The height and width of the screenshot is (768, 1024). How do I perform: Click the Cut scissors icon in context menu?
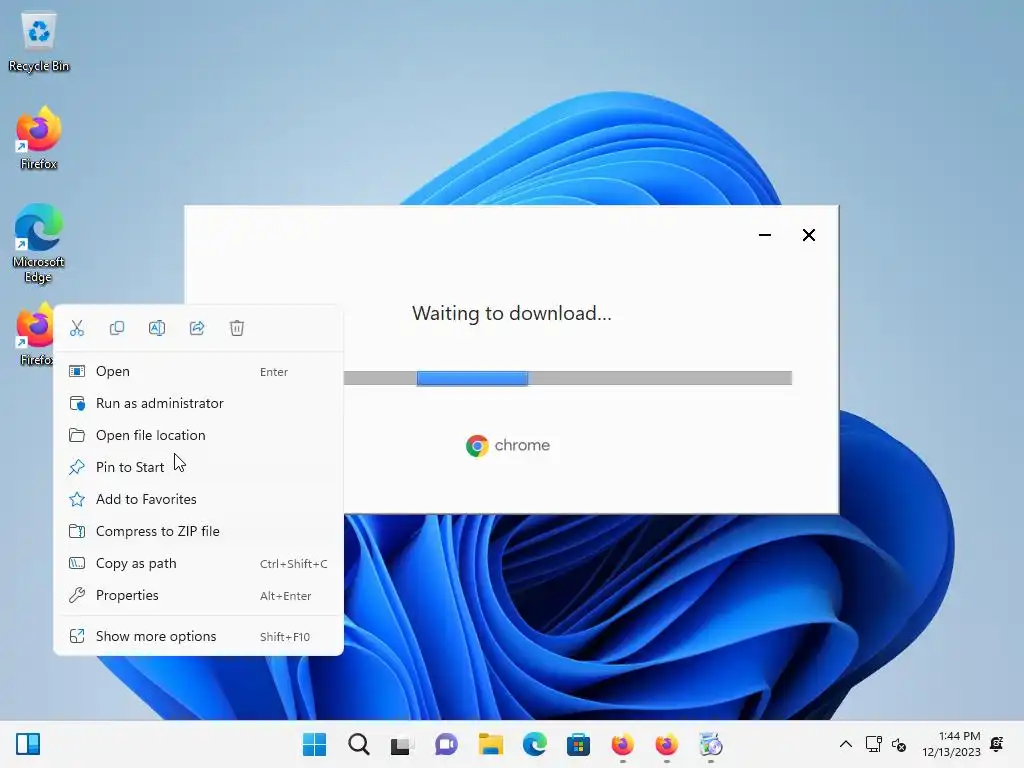click(77, 328)
